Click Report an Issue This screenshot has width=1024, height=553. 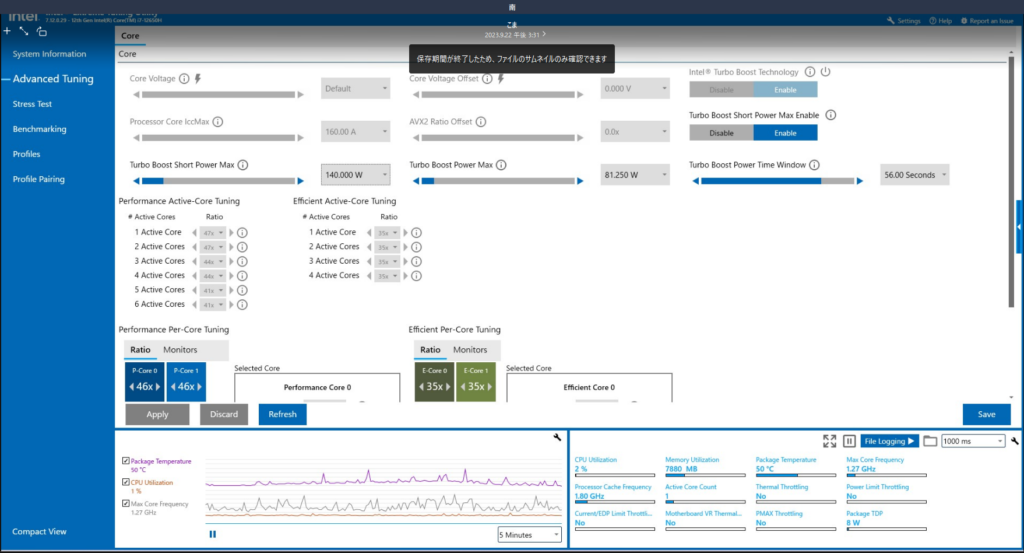point(987,21)
